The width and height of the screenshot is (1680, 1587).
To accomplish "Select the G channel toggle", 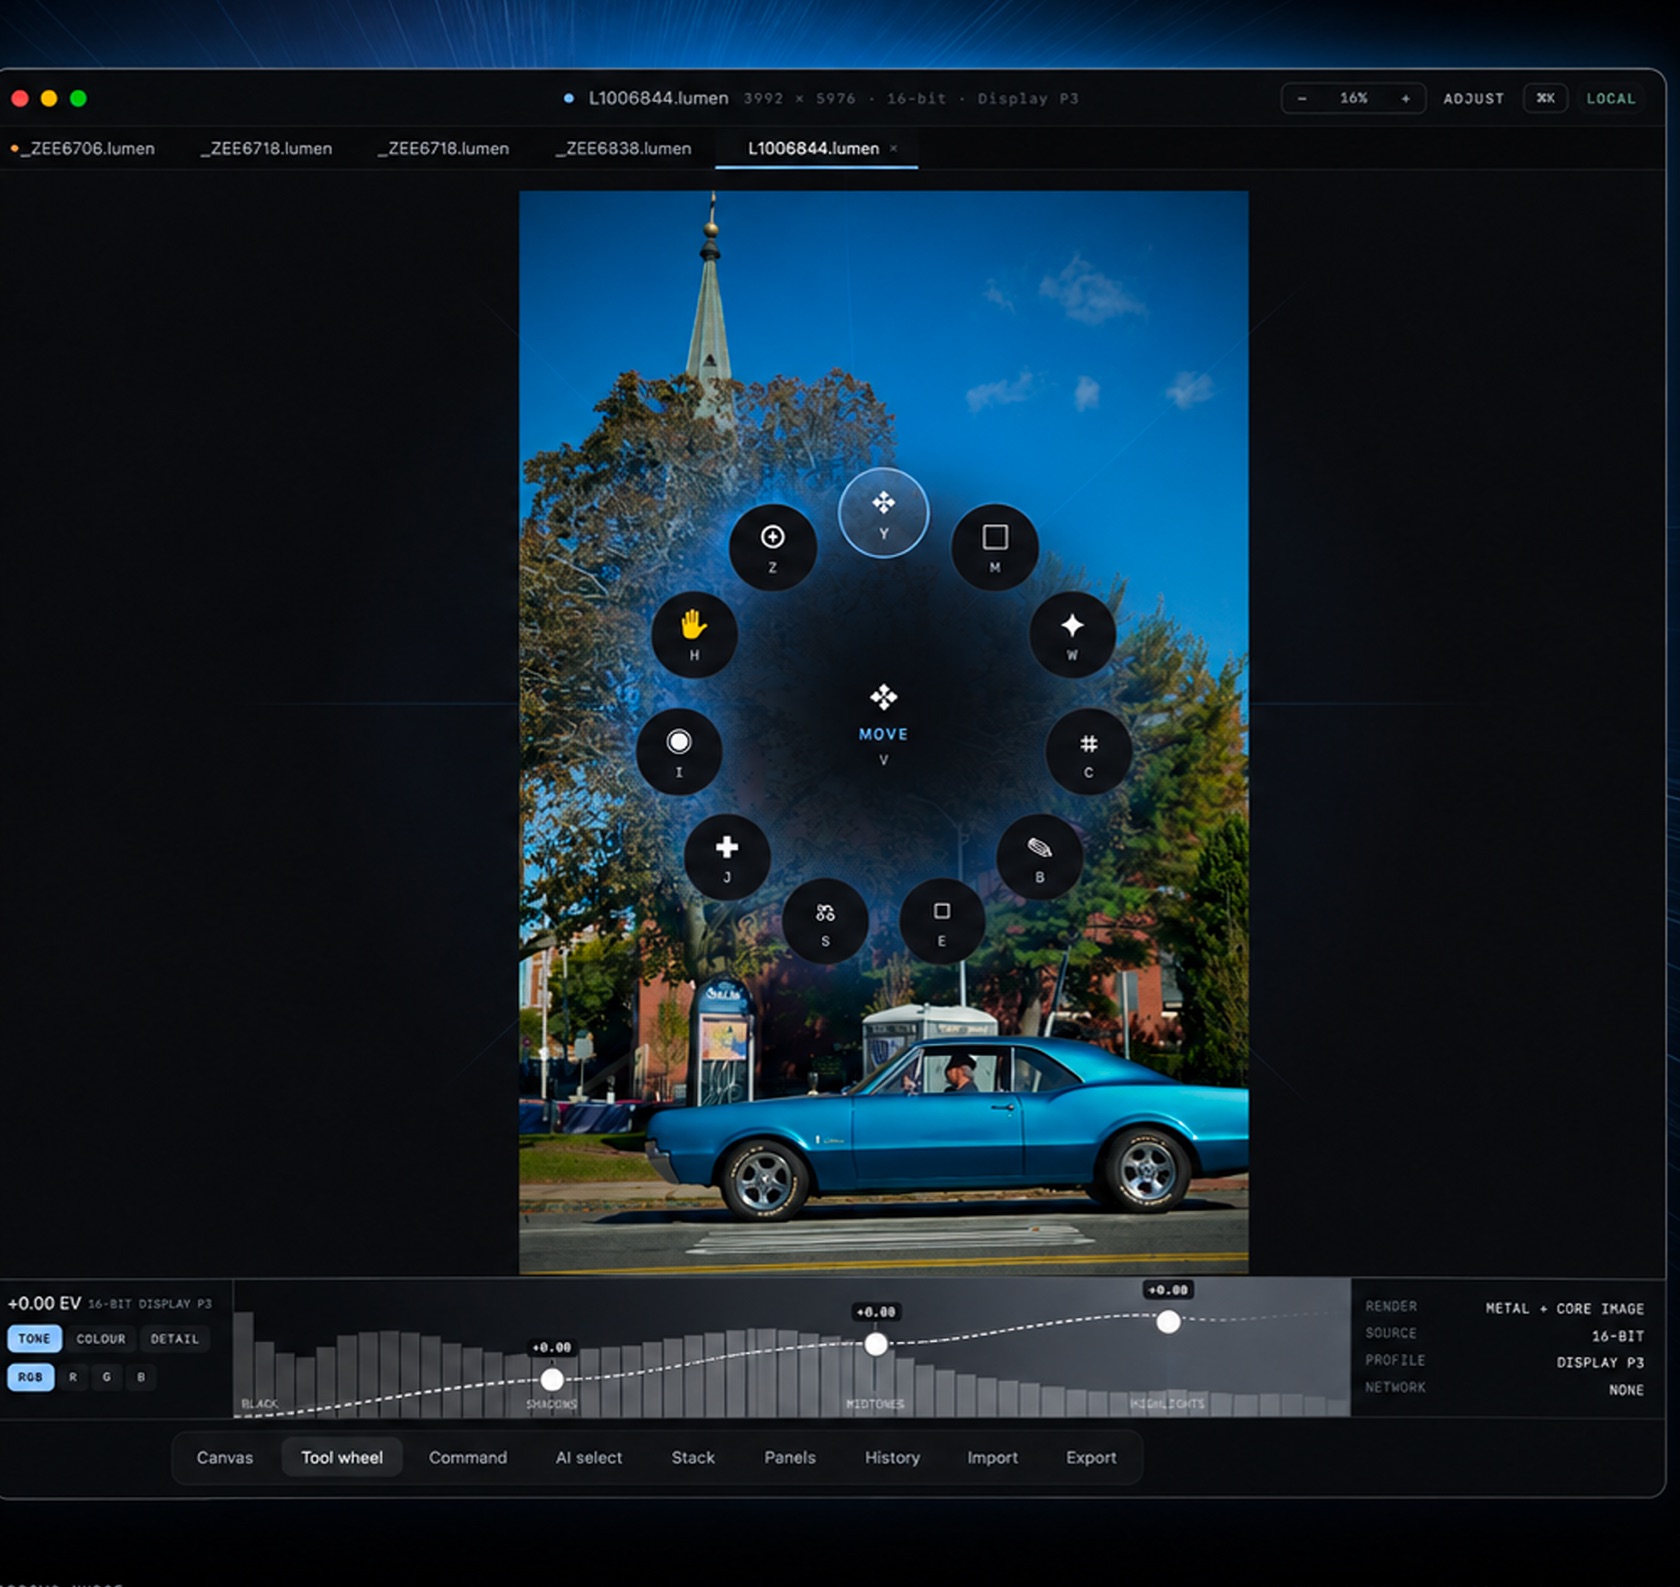I will point(106,1377).
